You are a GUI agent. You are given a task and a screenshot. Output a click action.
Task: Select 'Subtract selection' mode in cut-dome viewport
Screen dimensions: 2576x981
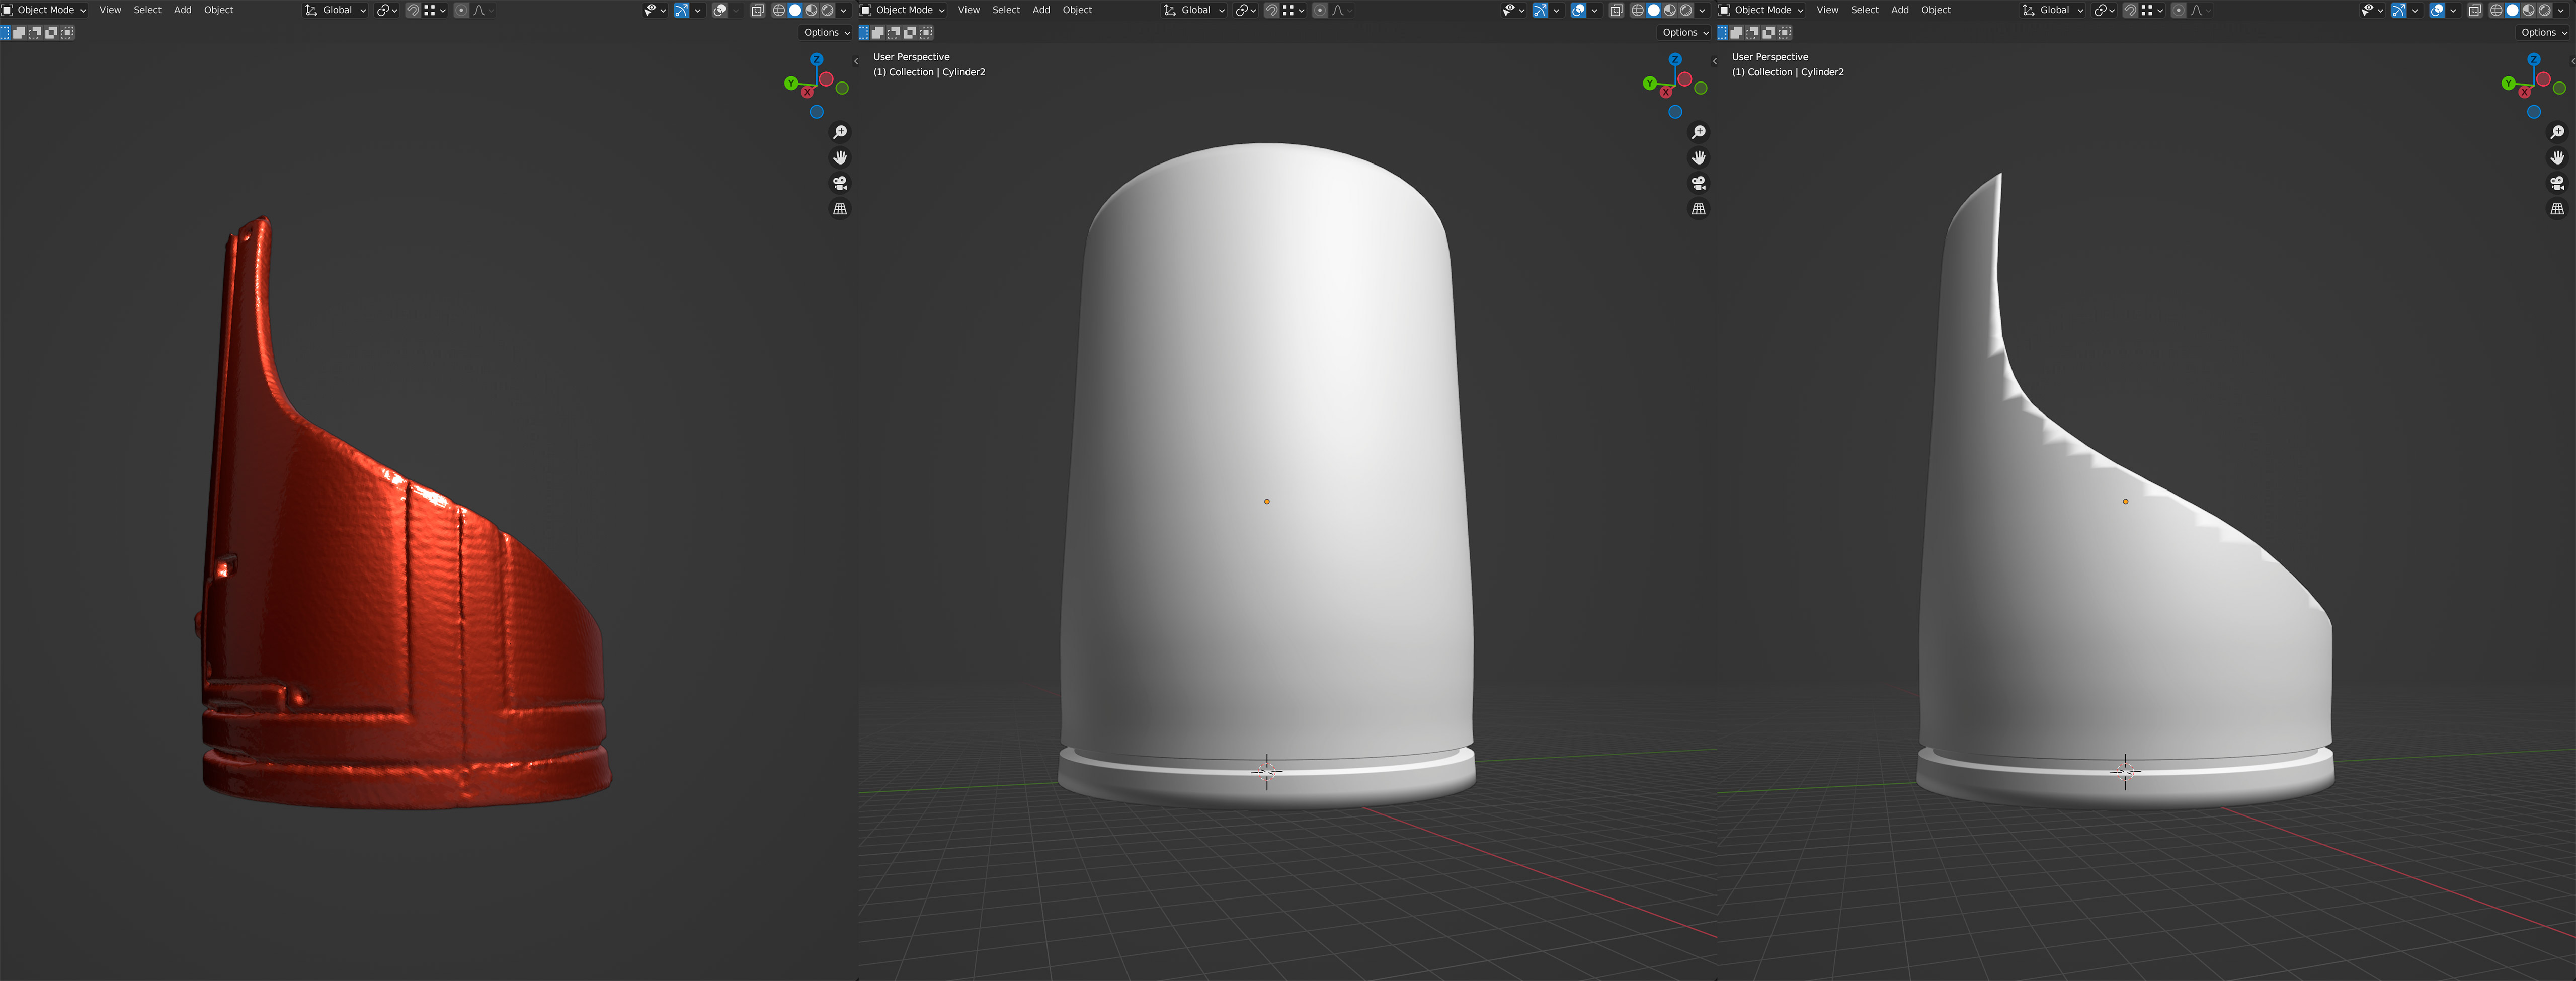coord(1753,32)
